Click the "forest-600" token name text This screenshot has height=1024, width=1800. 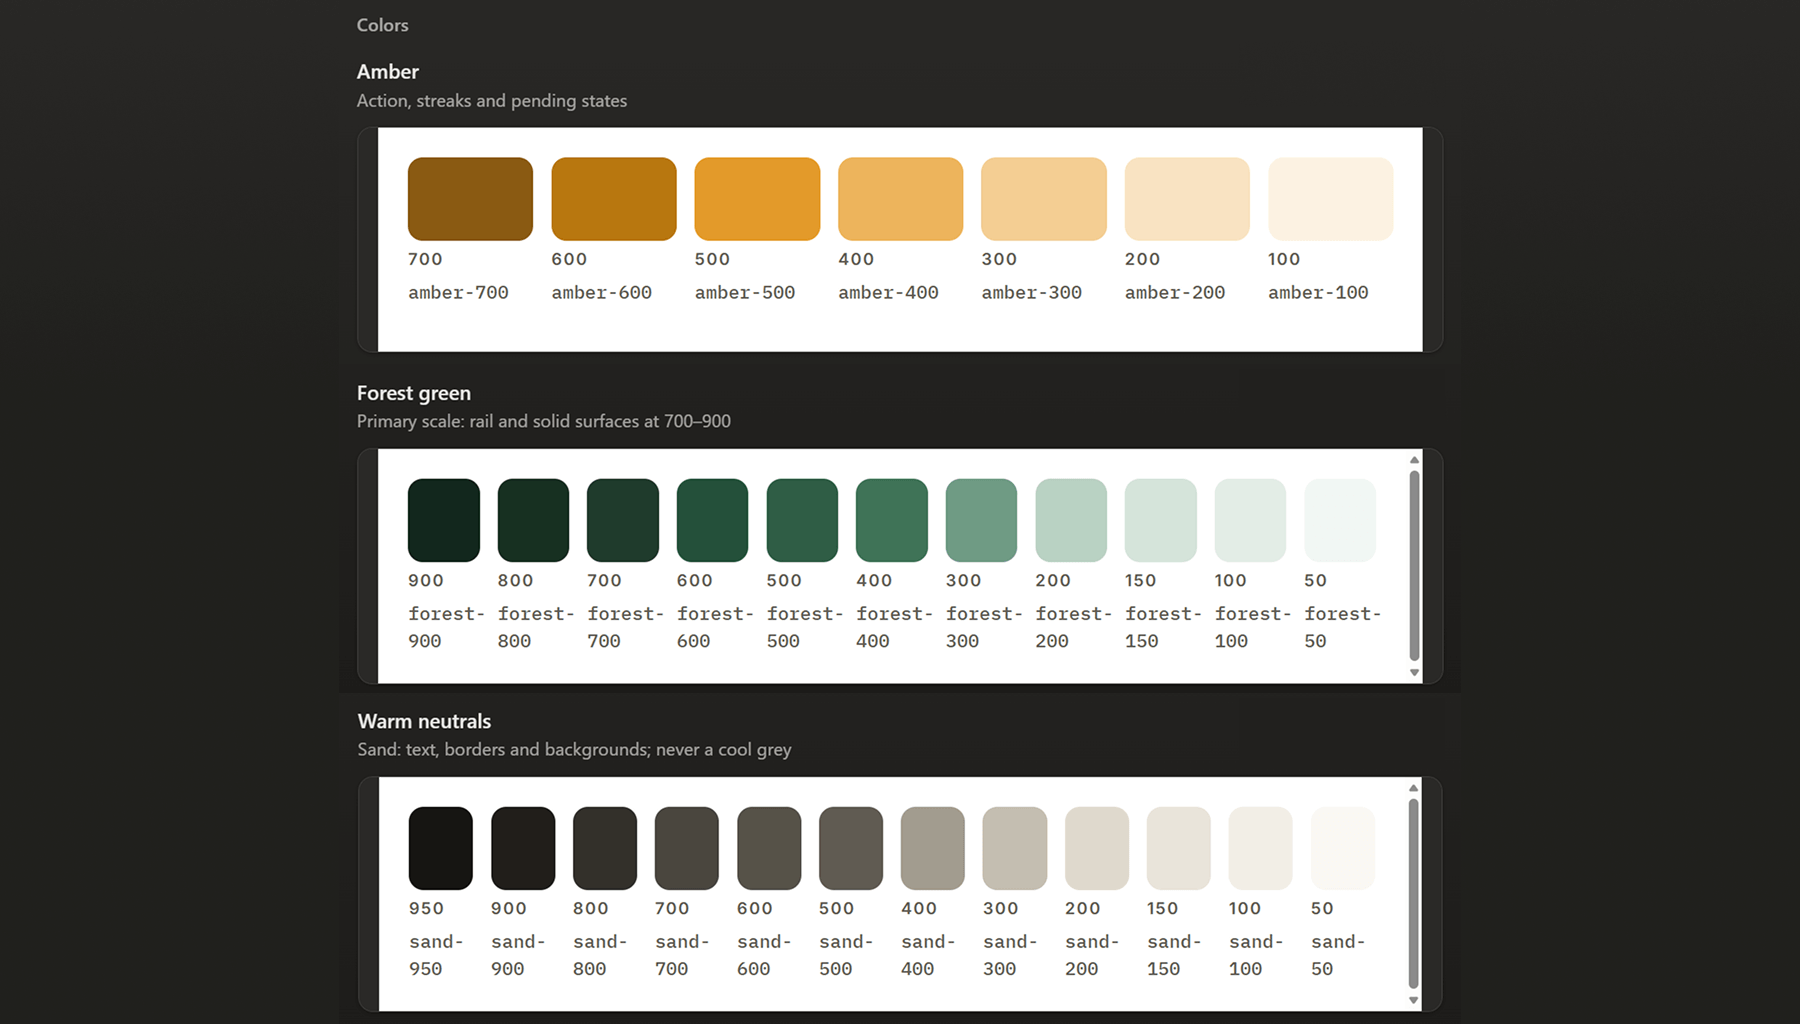pos(715,627)
